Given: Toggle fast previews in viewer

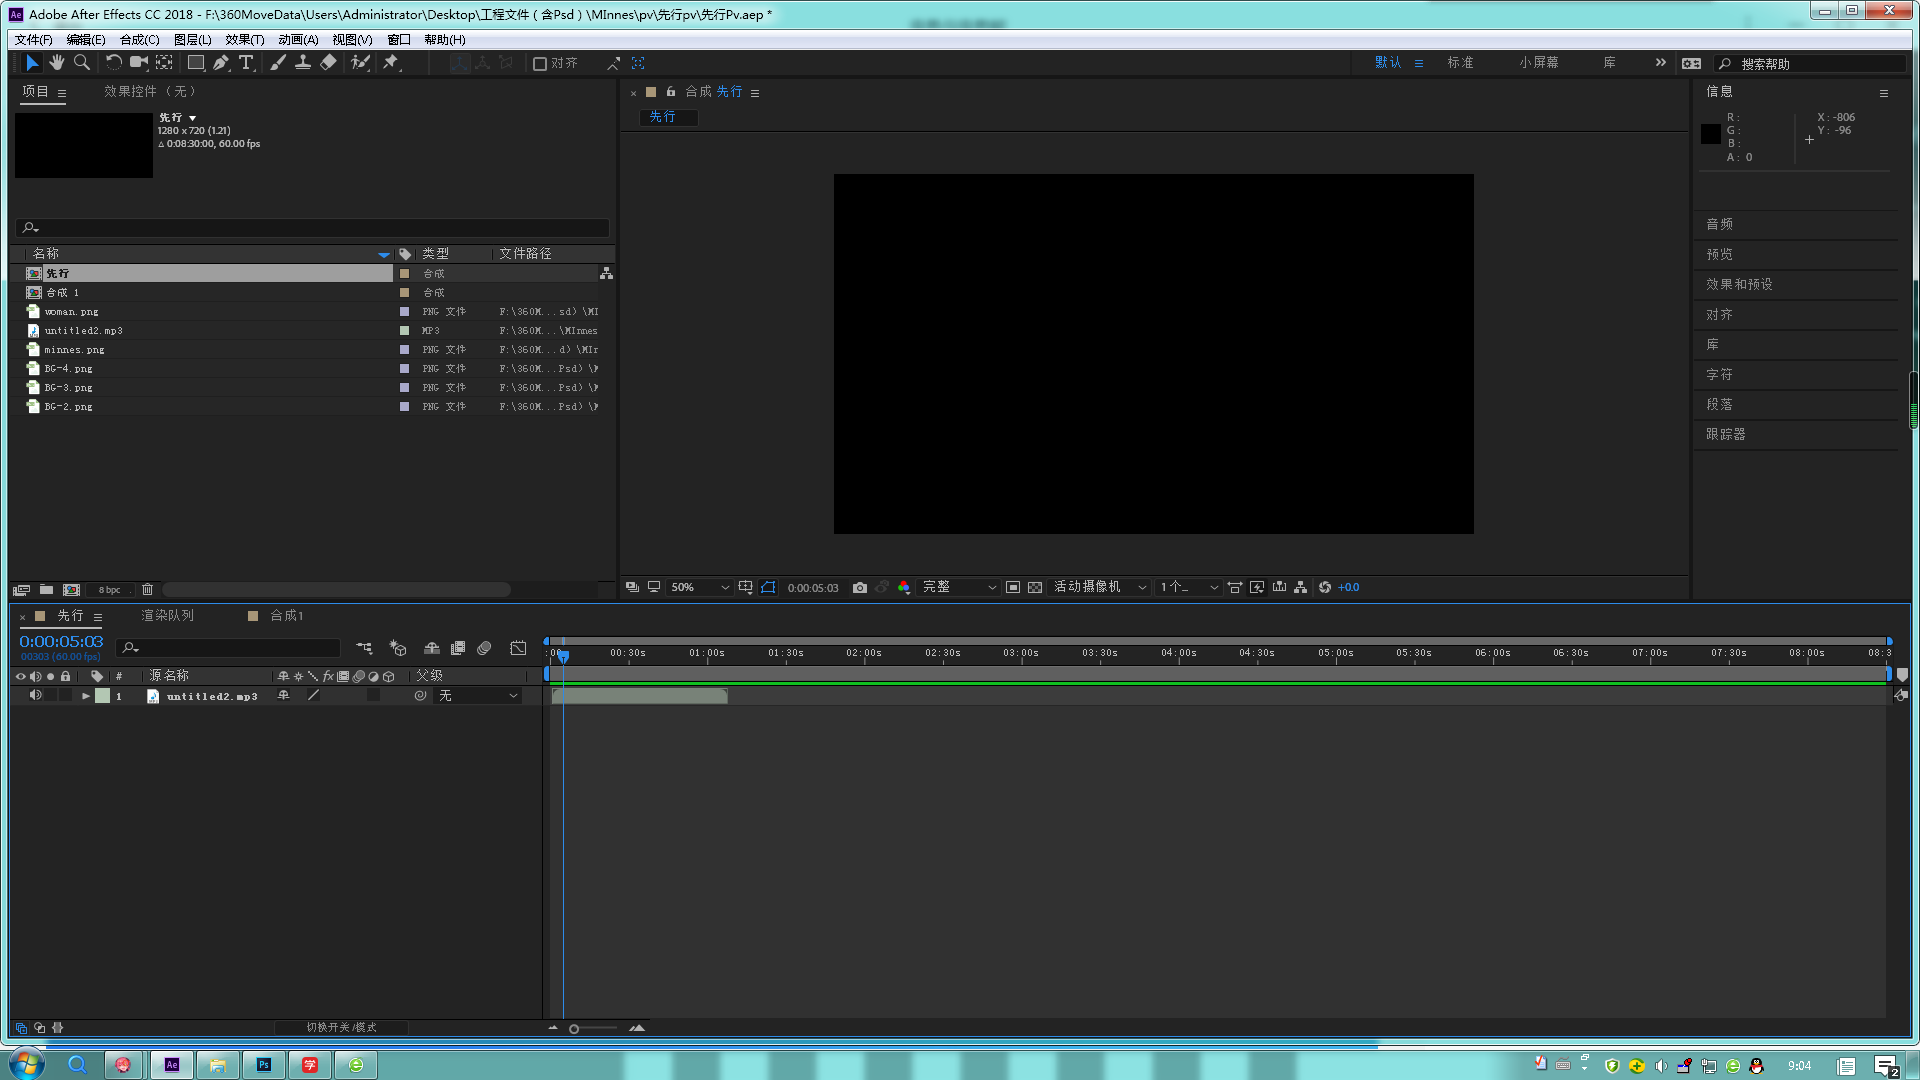Looking at the screenshot, I should point(1257,588).
